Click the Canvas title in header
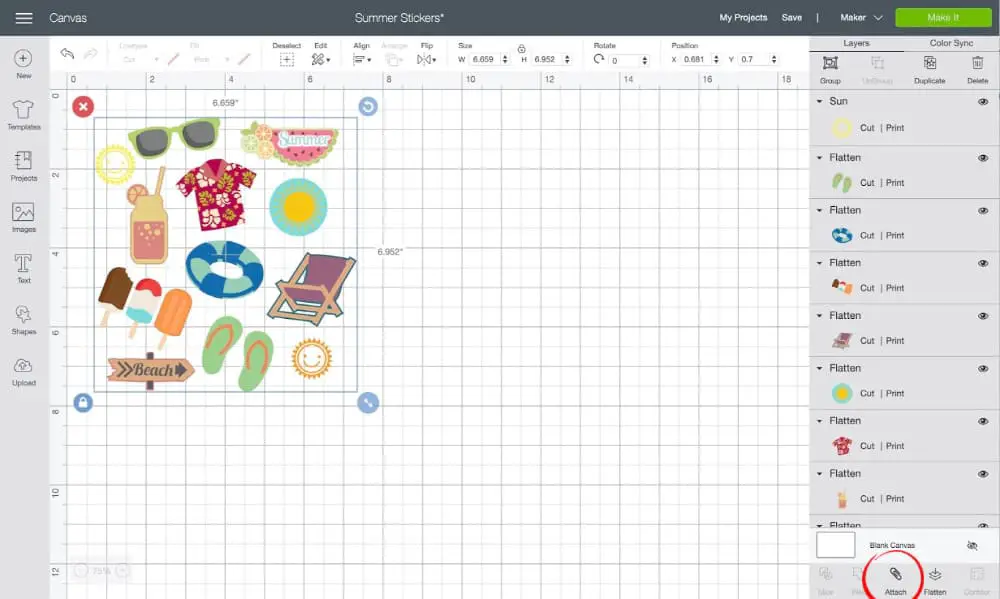Image resolution: width=1000 pixels, height=599 pixels. 68,18
